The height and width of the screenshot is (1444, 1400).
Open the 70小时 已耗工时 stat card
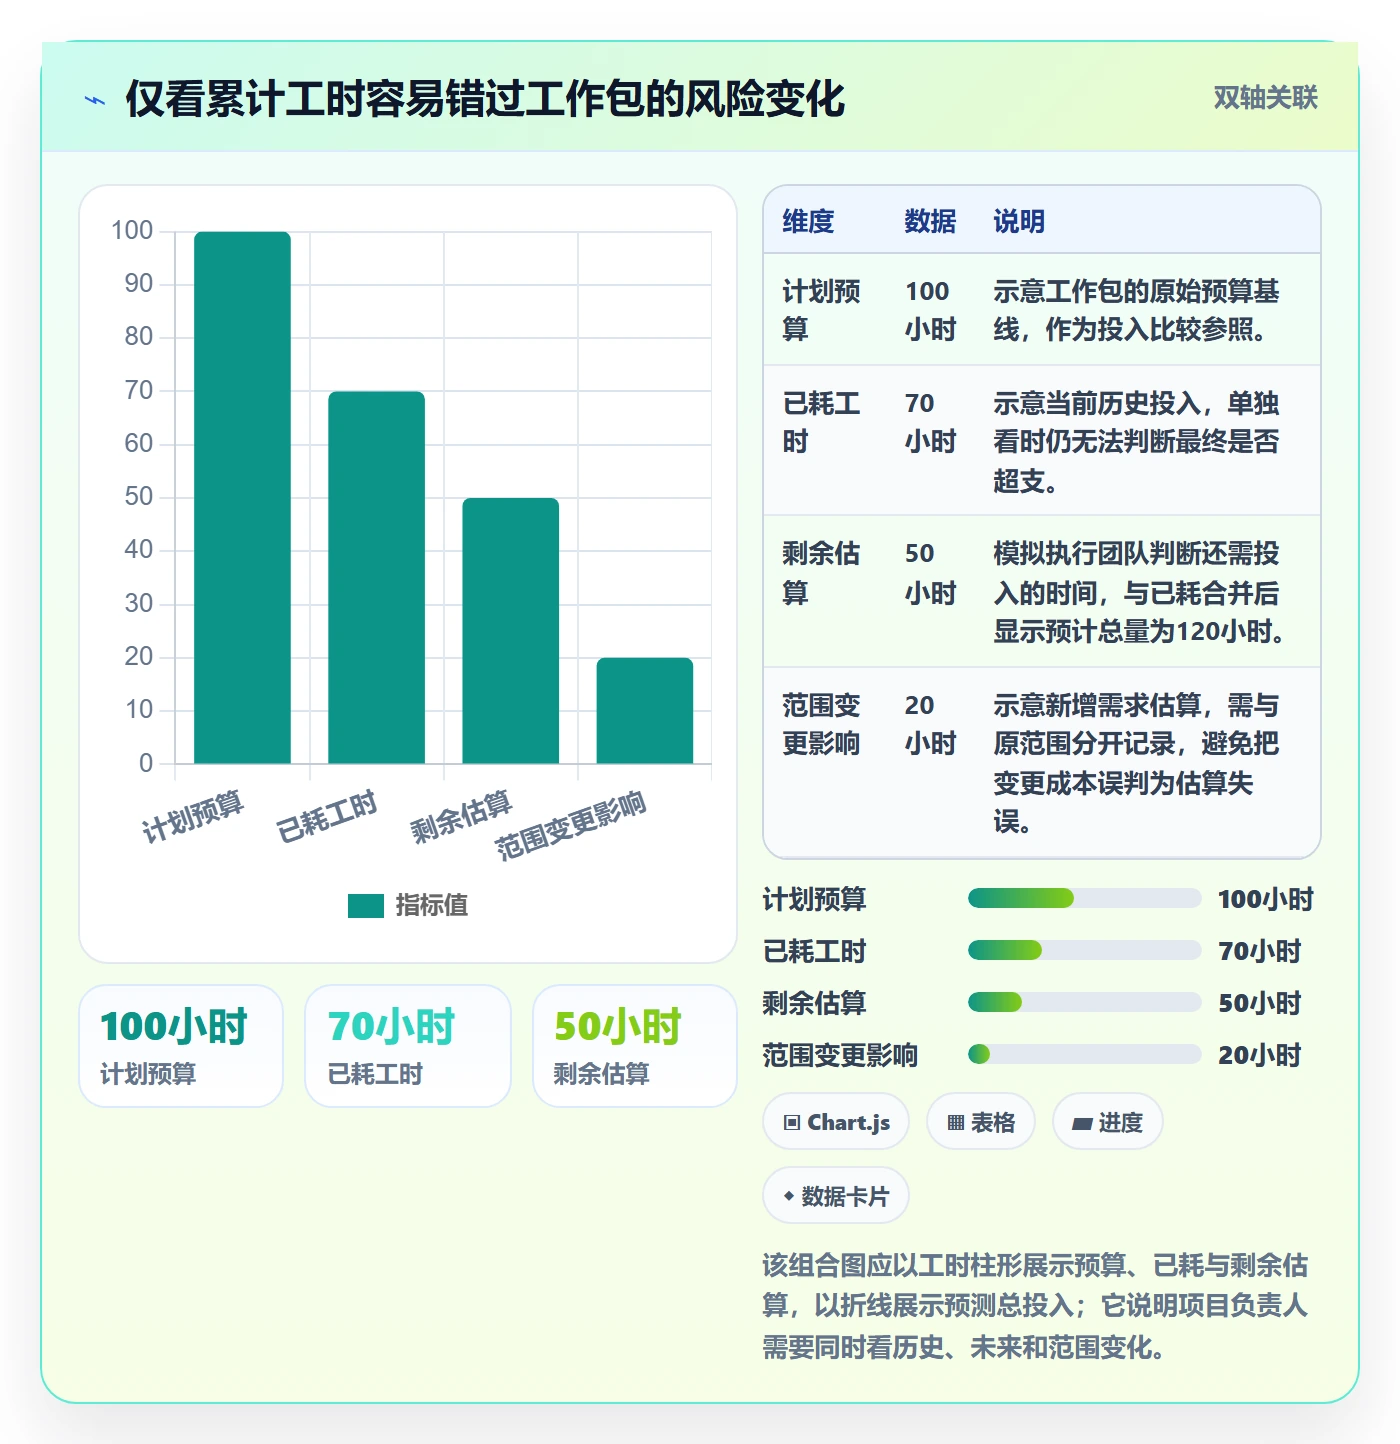(x=408, y=1046)
